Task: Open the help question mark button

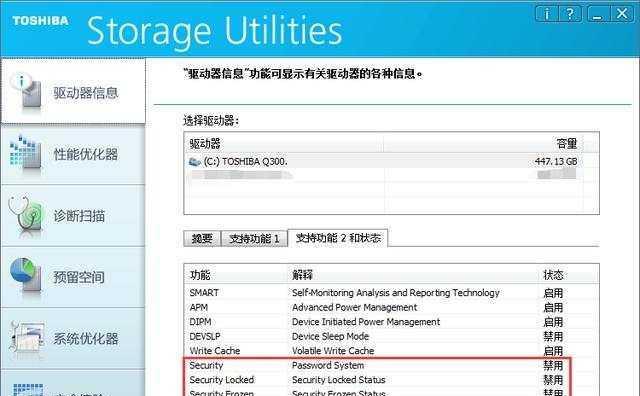Action: (570, 15)
